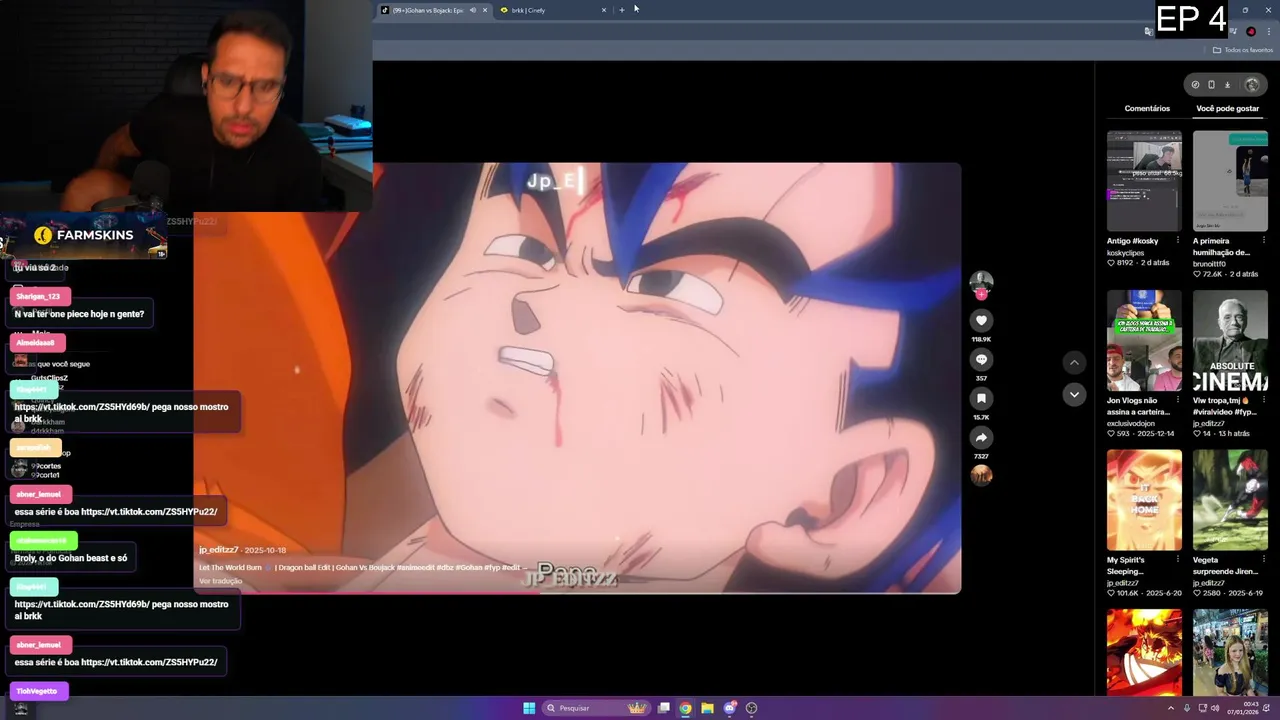
Task: Open exclusivodojon channel name
Action: click(1132, 423)
